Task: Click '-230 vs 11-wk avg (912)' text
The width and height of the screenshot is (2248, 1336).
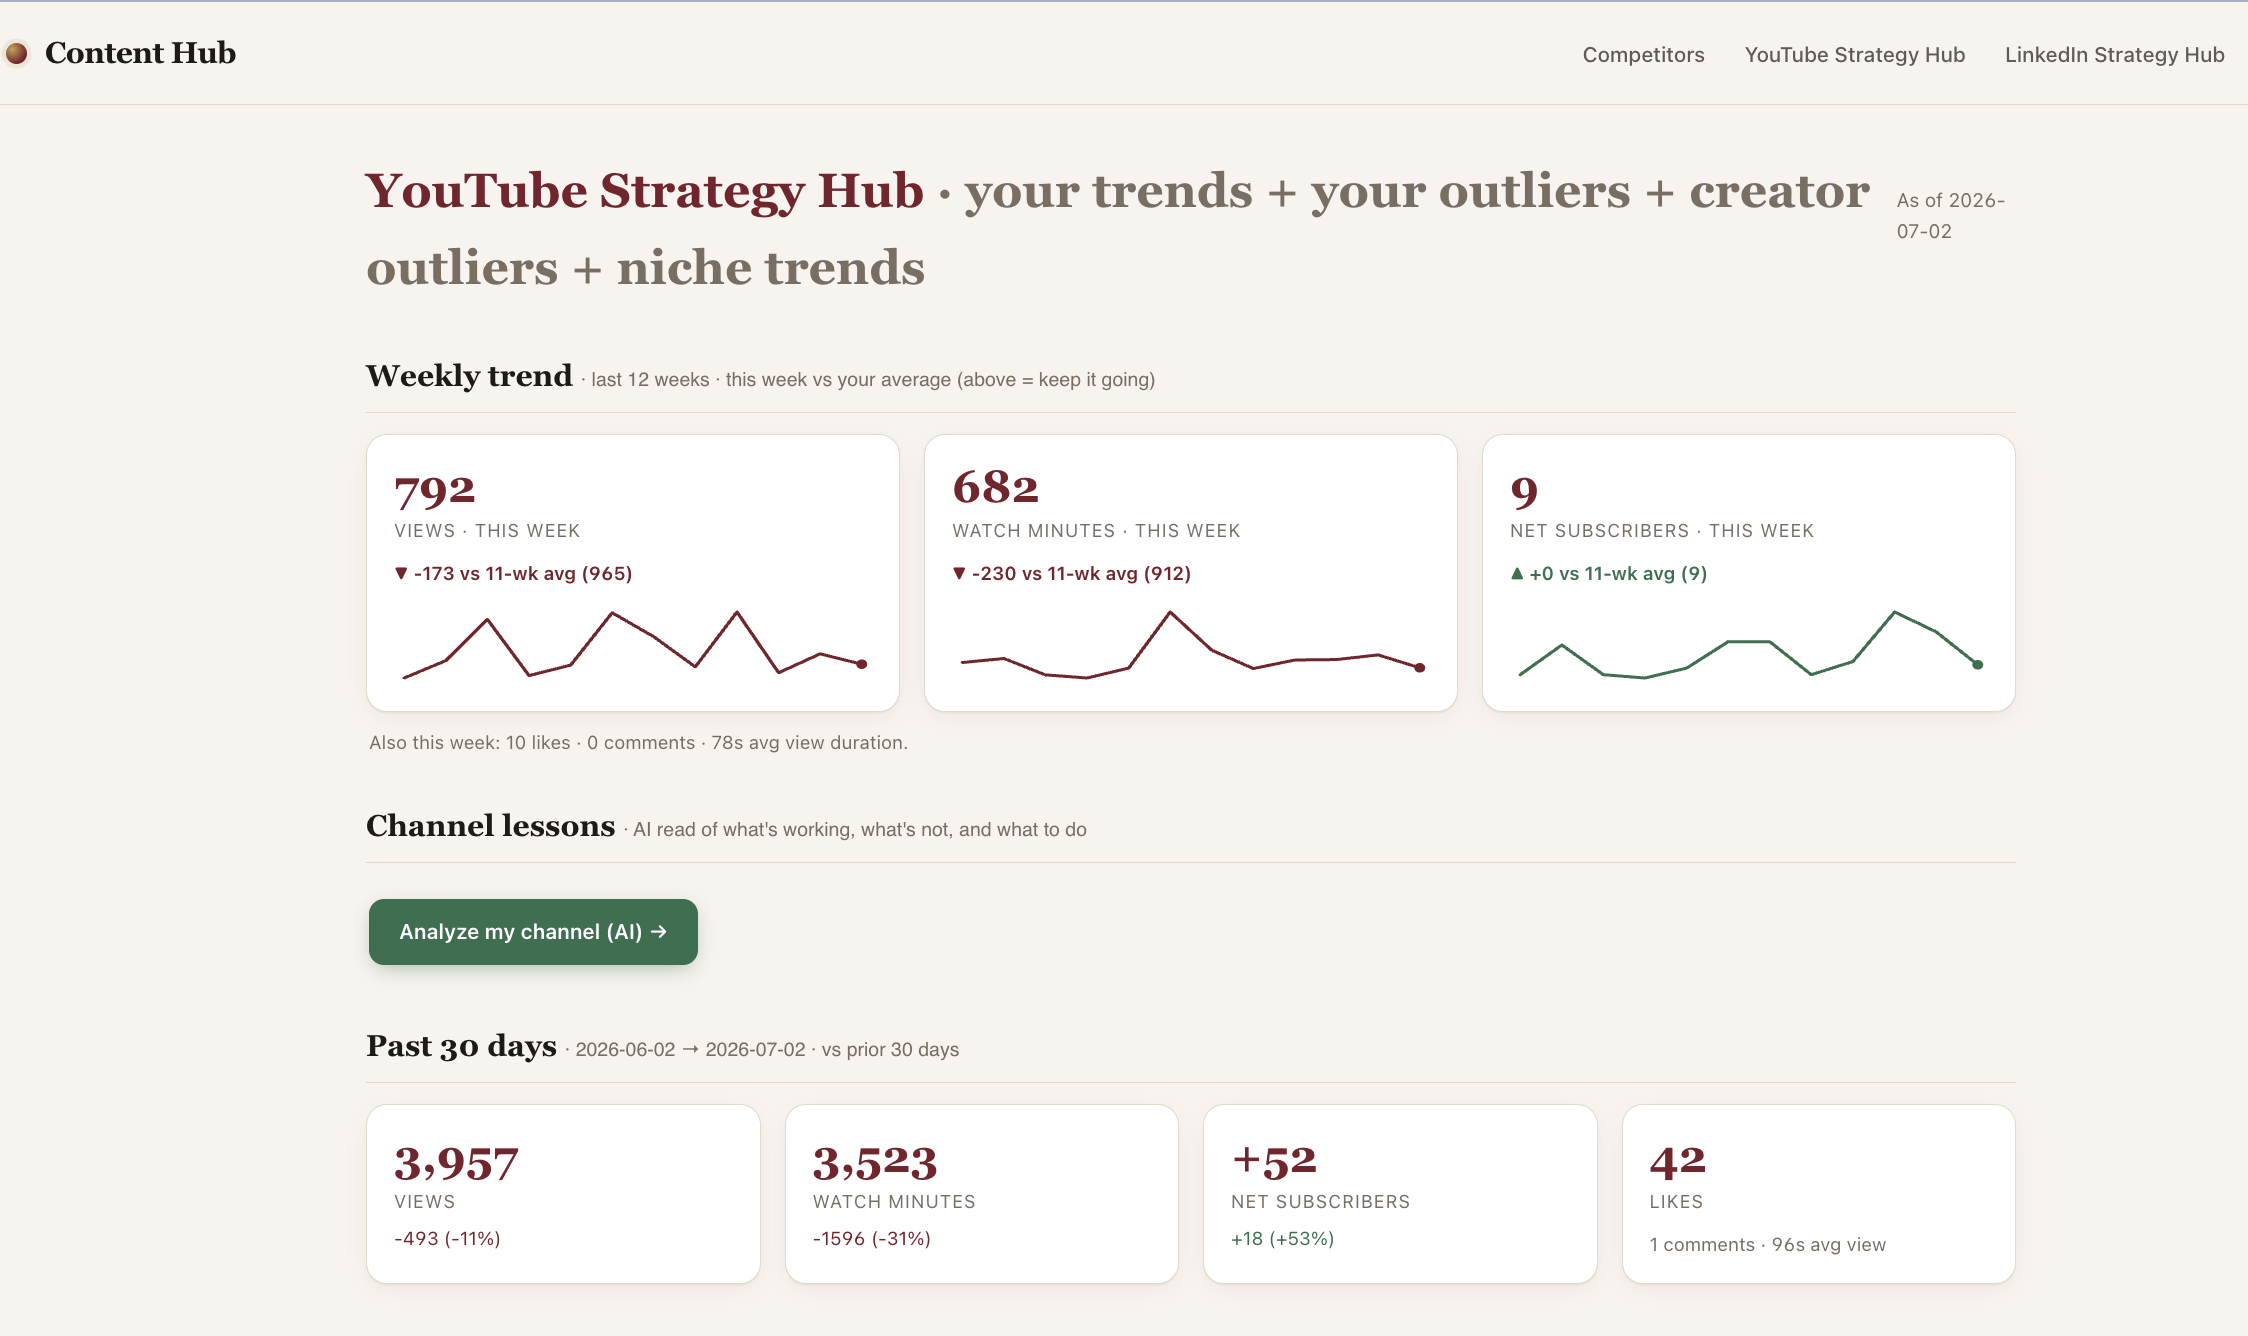Action: pyautogui.click(x=1071, y=574)
